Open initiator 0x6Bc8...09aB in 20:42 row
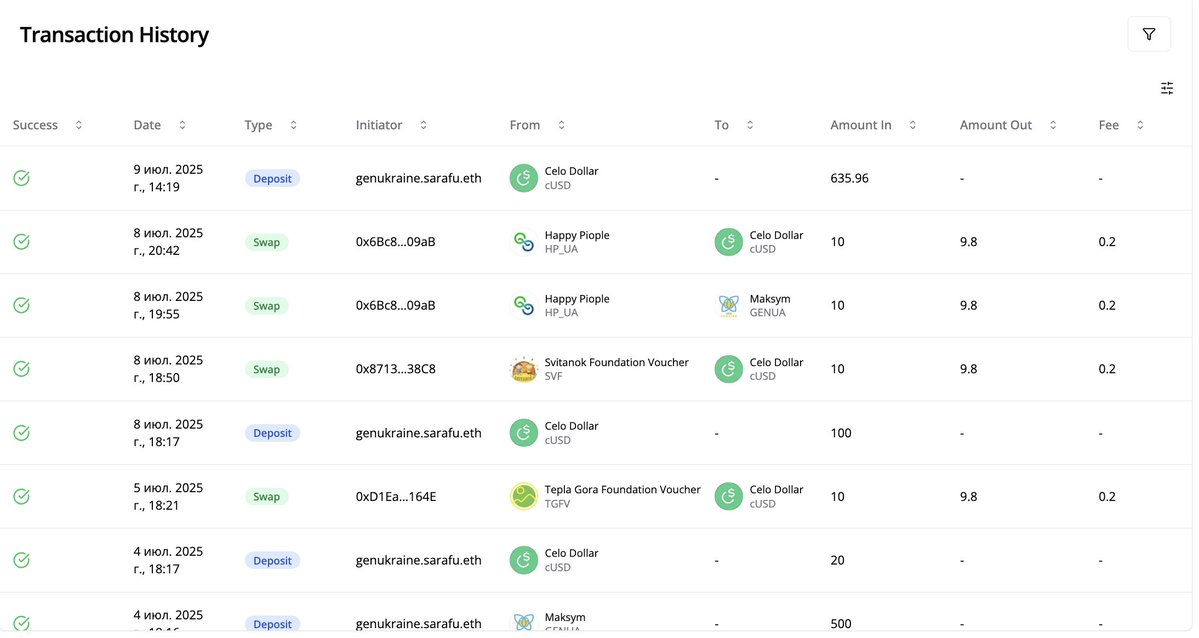Viewport: 1199px width, 638px height. tap(395, 242)
